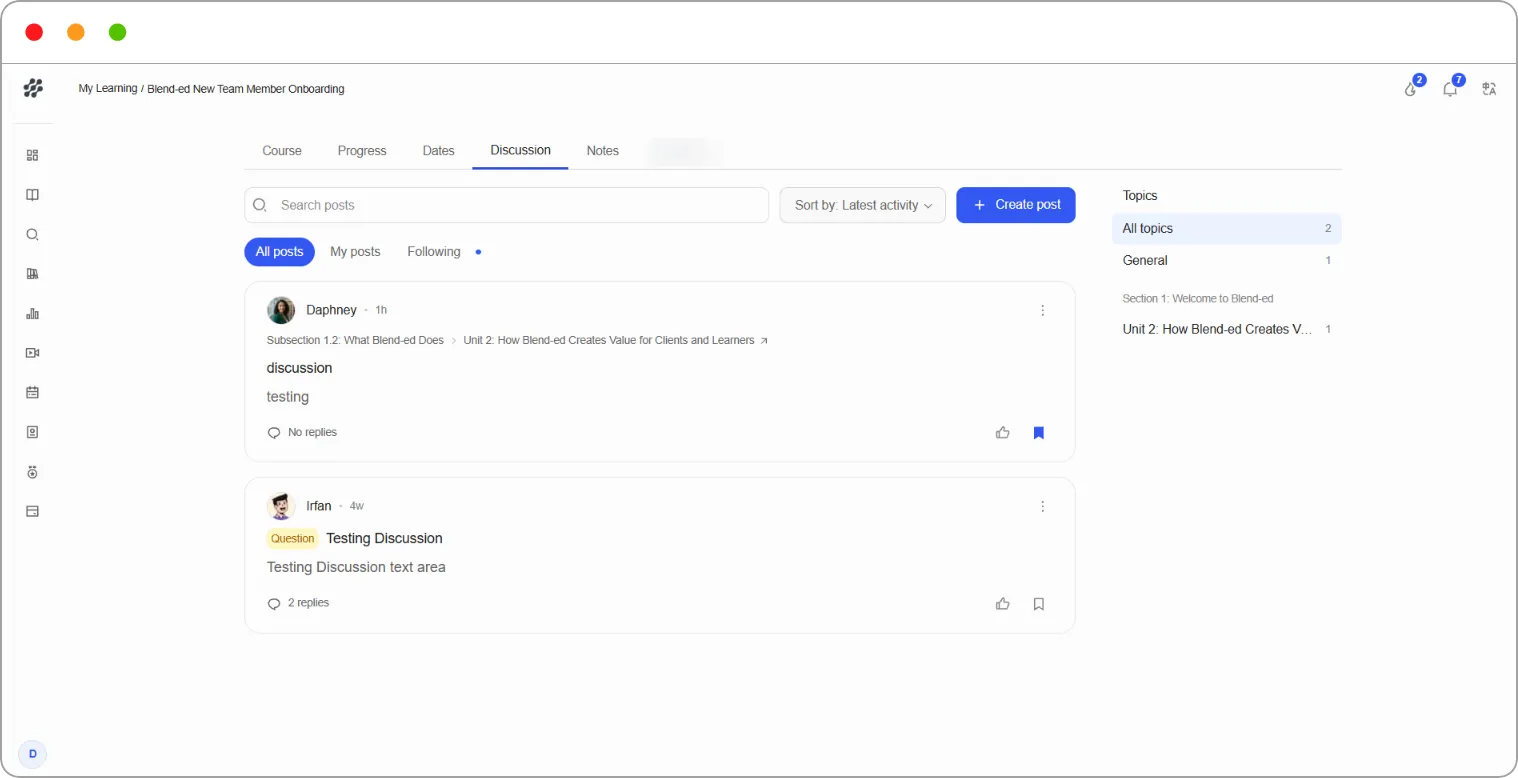Open the post titled discussion

(x=299, y=368)
